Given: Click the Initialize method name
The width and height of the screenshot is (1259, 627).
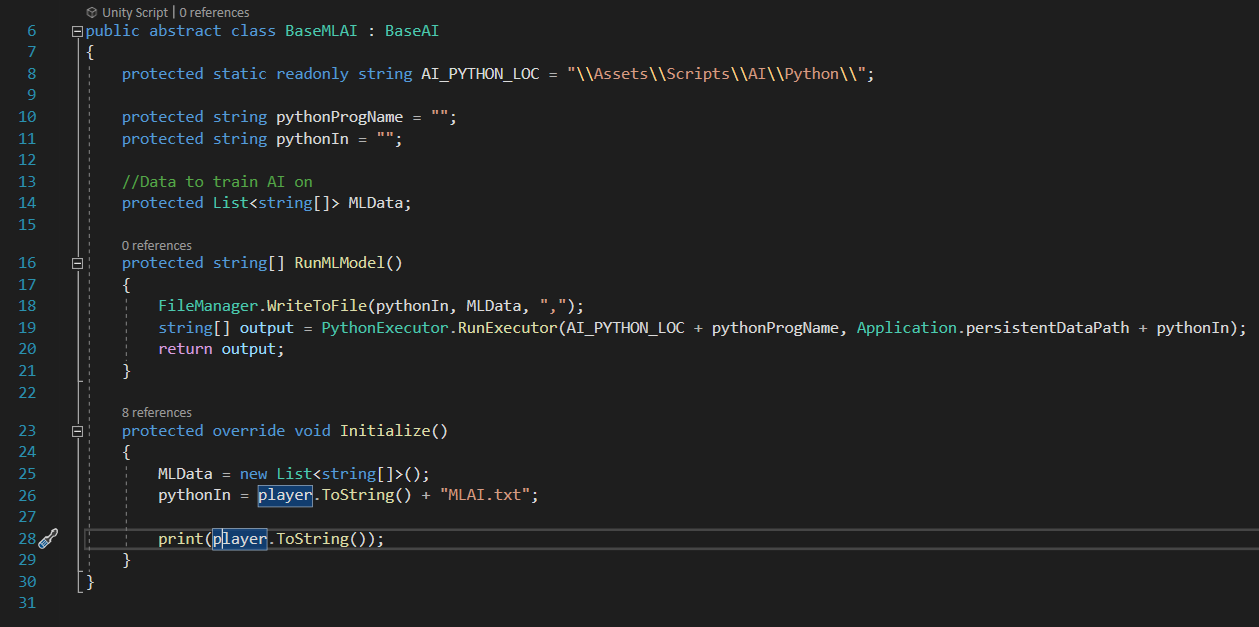Looking at the screenshot, I should point(385,431).
